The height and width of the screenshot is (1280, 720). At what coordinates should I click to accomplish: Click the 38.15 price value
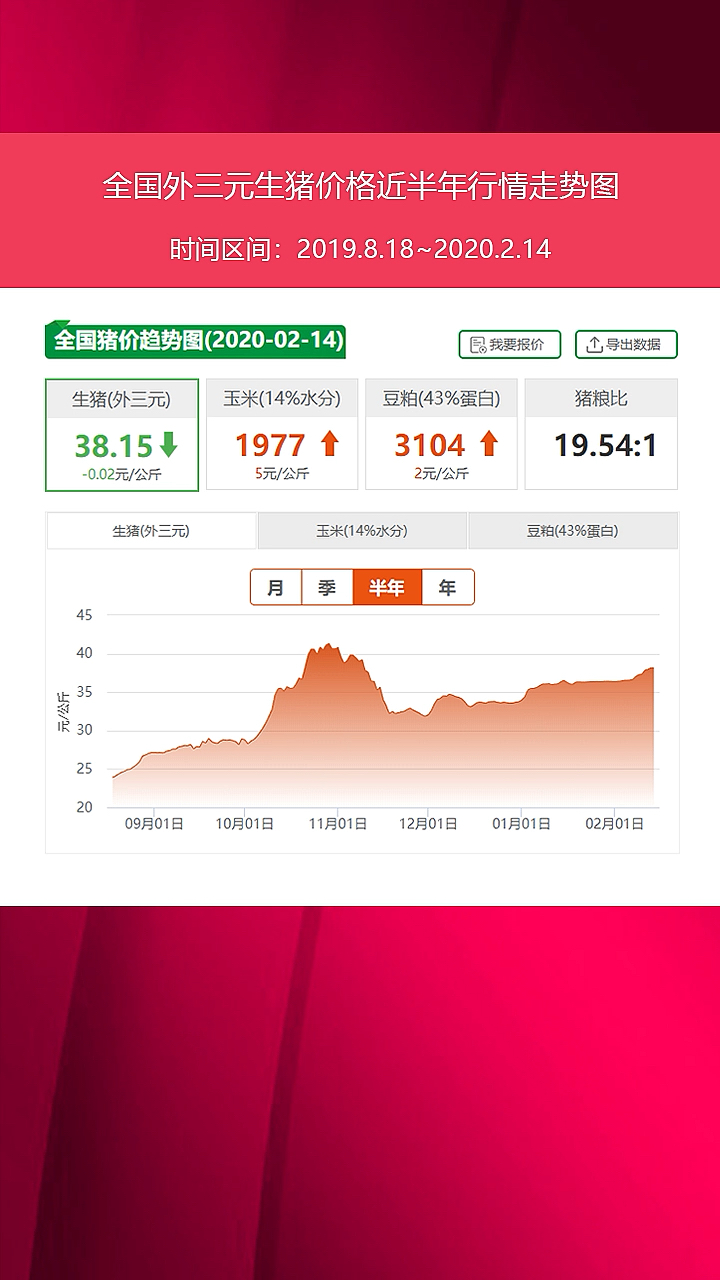113,445
